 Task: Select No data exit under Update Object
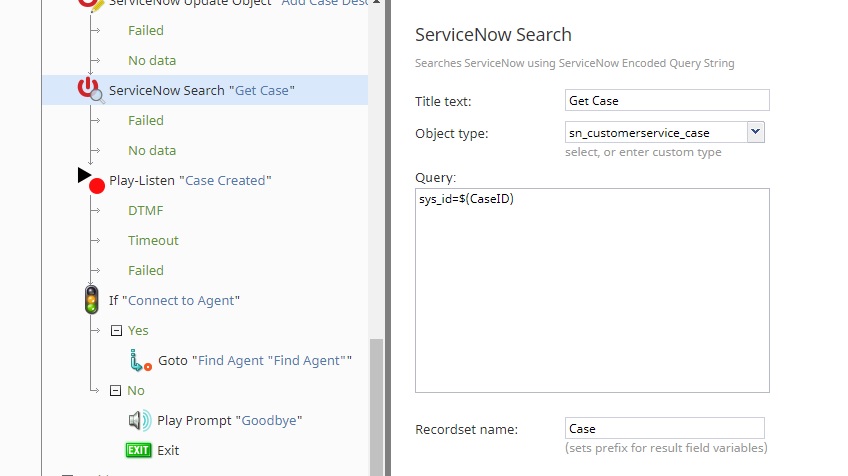(x=152, y=61)
